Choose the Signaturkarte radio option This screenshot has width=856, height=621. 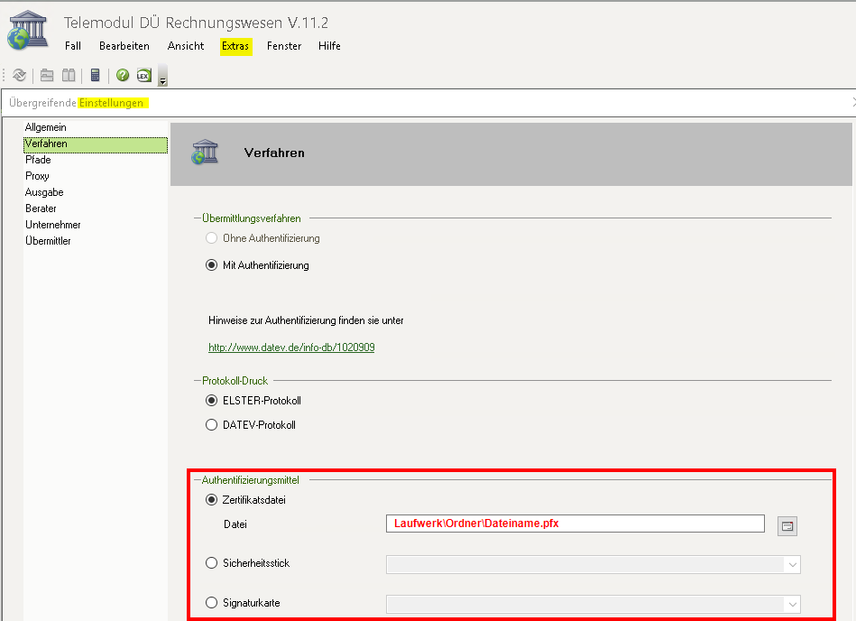coord(211,603)
